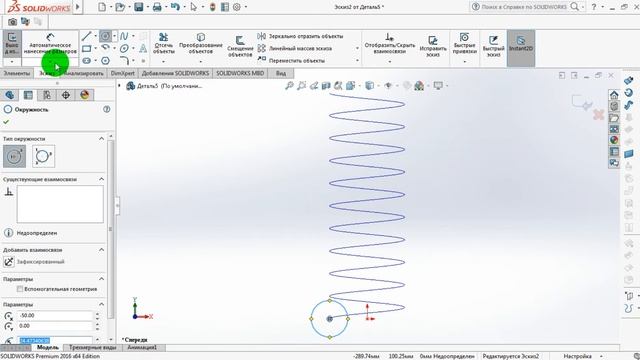640x360 pixels.
Task: Select the Sketch Fillet tool
Action: click(124, 60)
